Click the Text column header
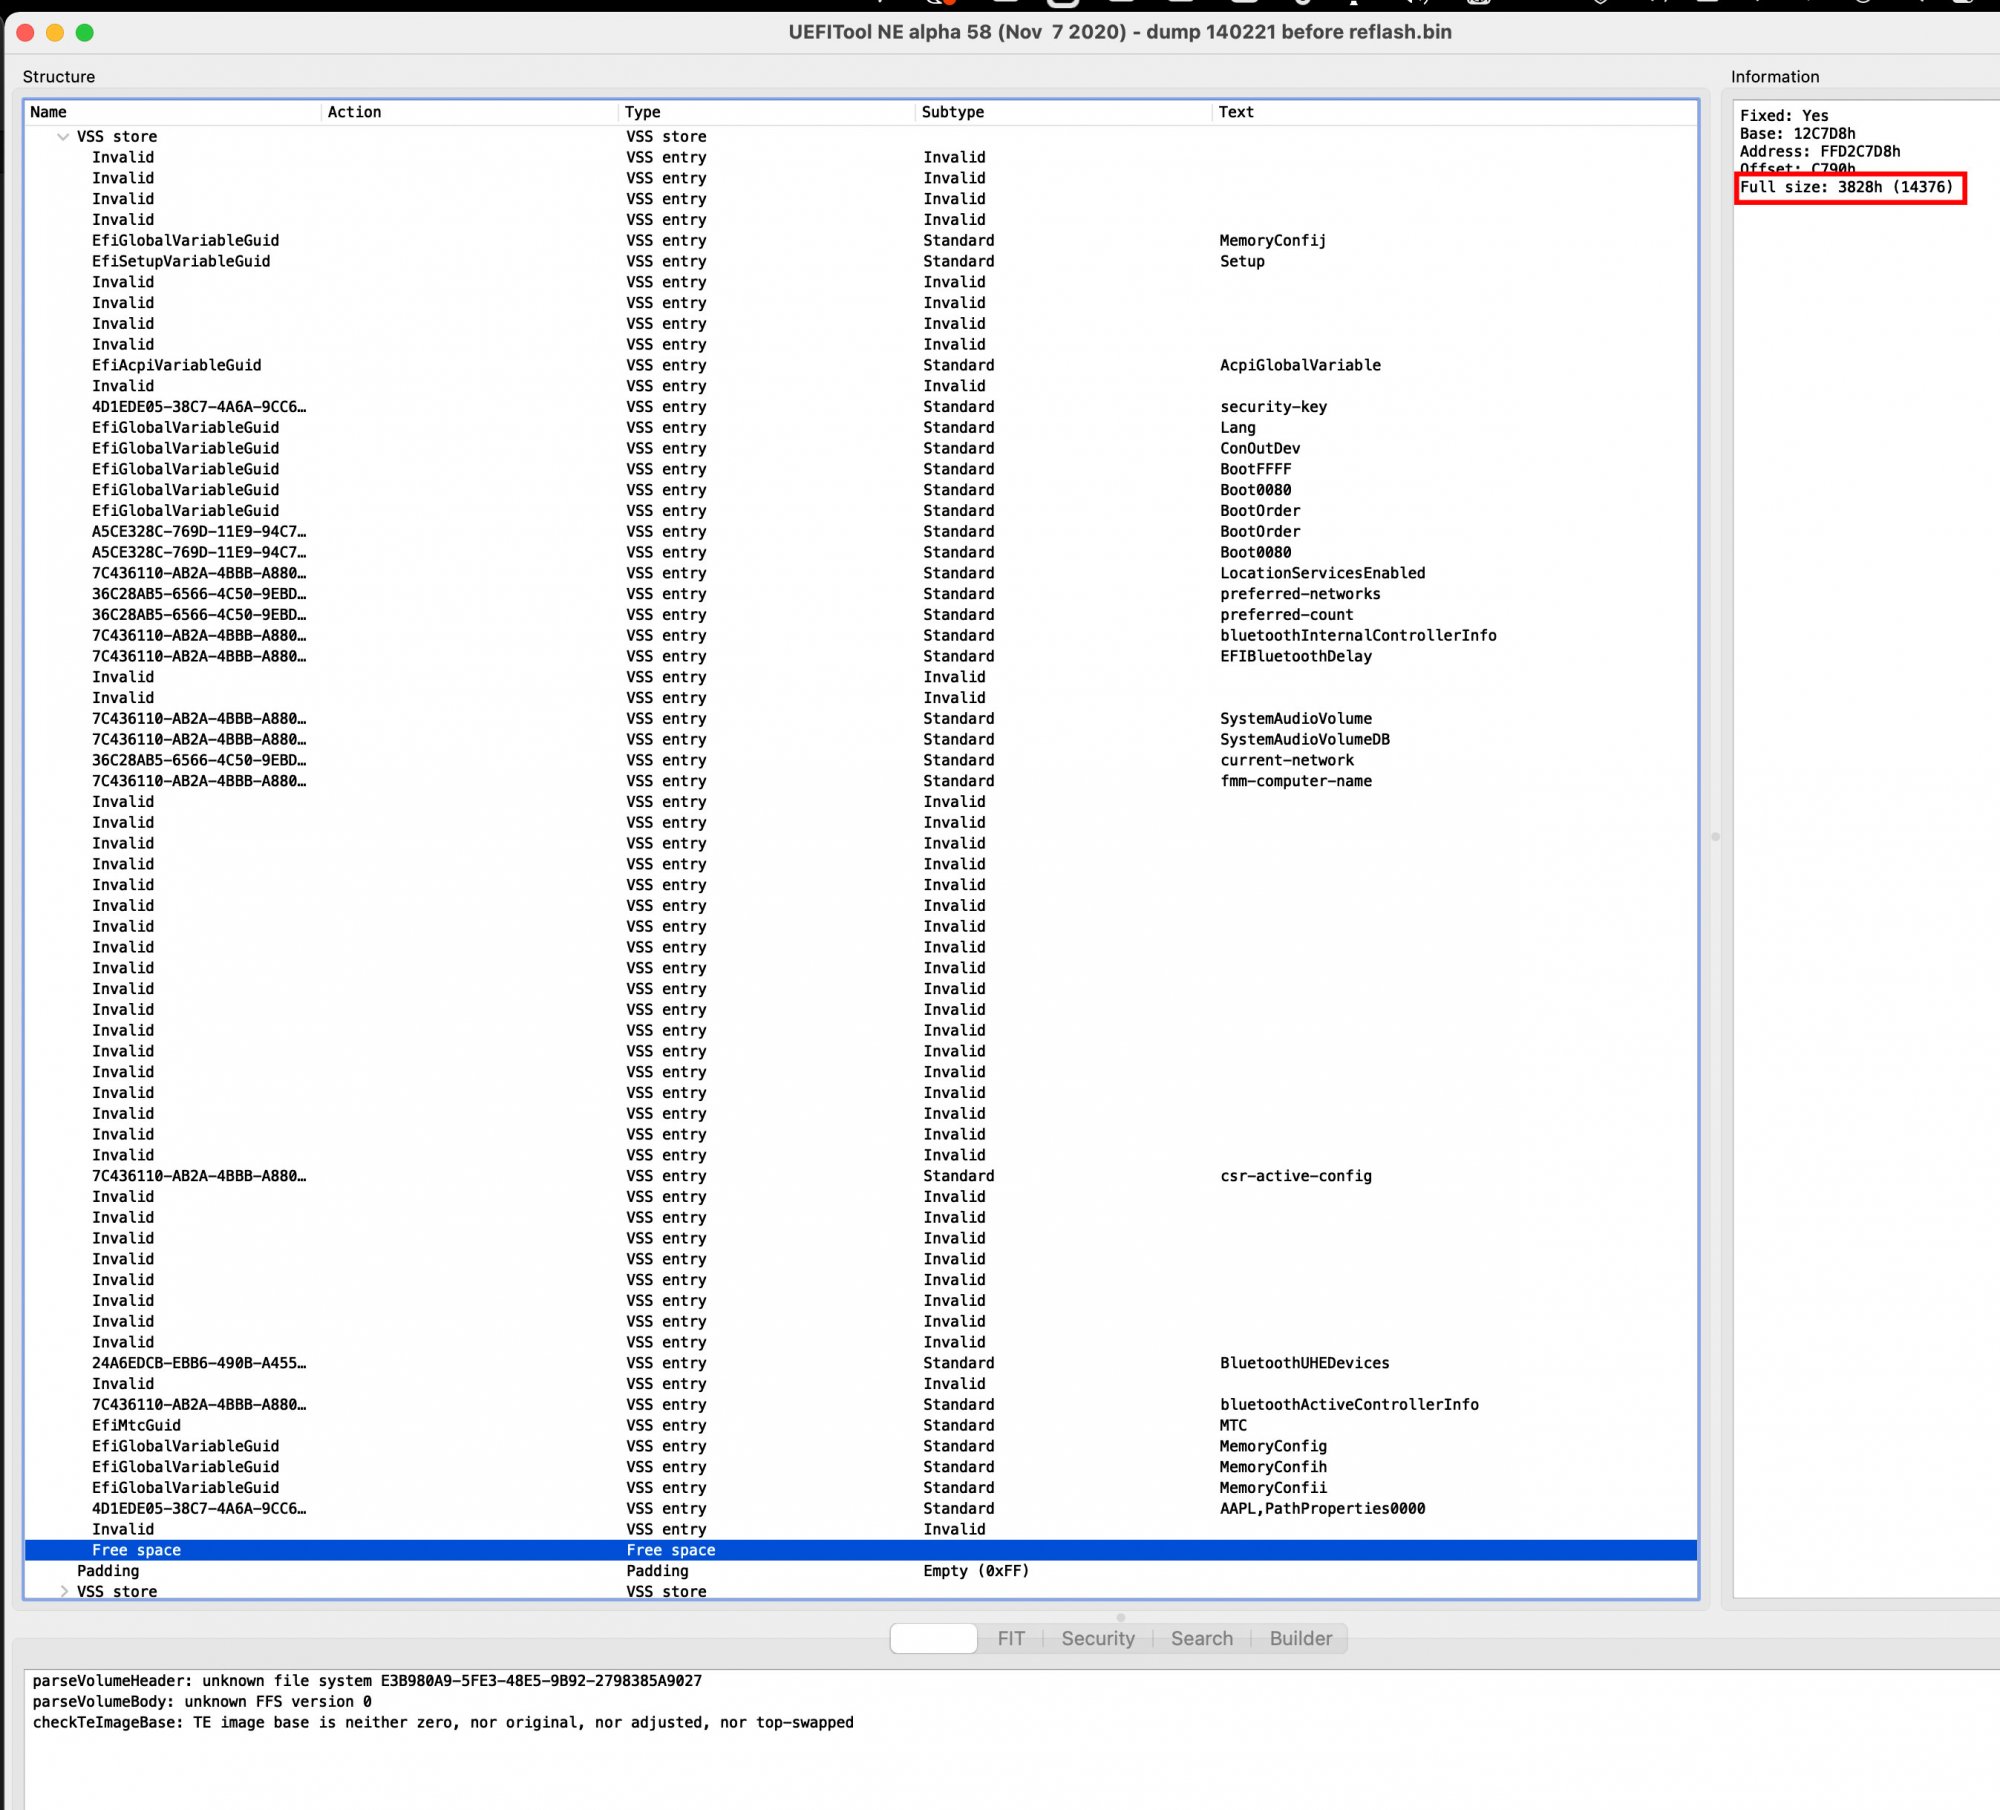The height and width of the screenshot is (1810, 2000). click(x=1235, y=112)
